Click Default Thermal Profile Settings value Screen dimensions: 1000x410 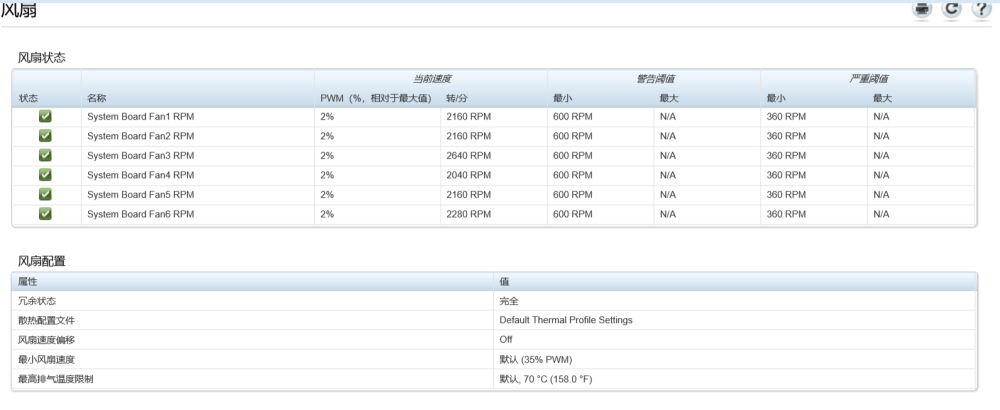coord(566,320)
